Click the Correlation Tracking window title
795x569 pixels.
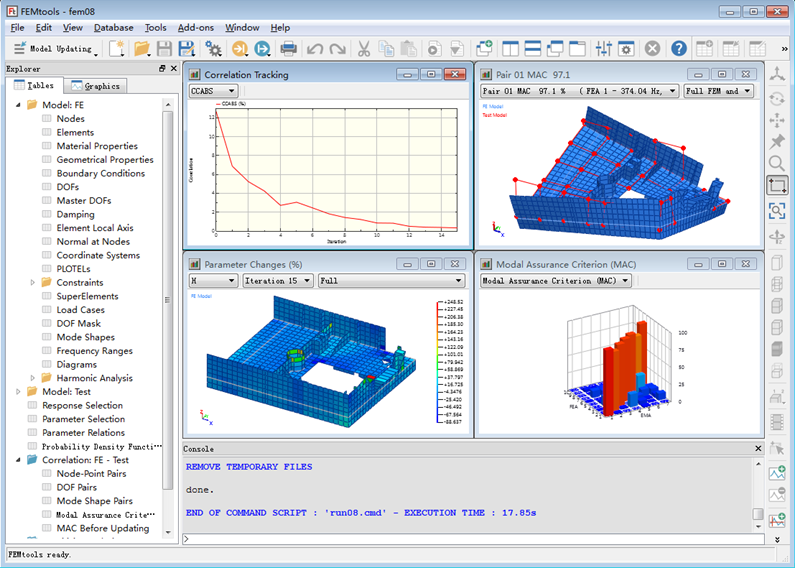click(246, 75)
